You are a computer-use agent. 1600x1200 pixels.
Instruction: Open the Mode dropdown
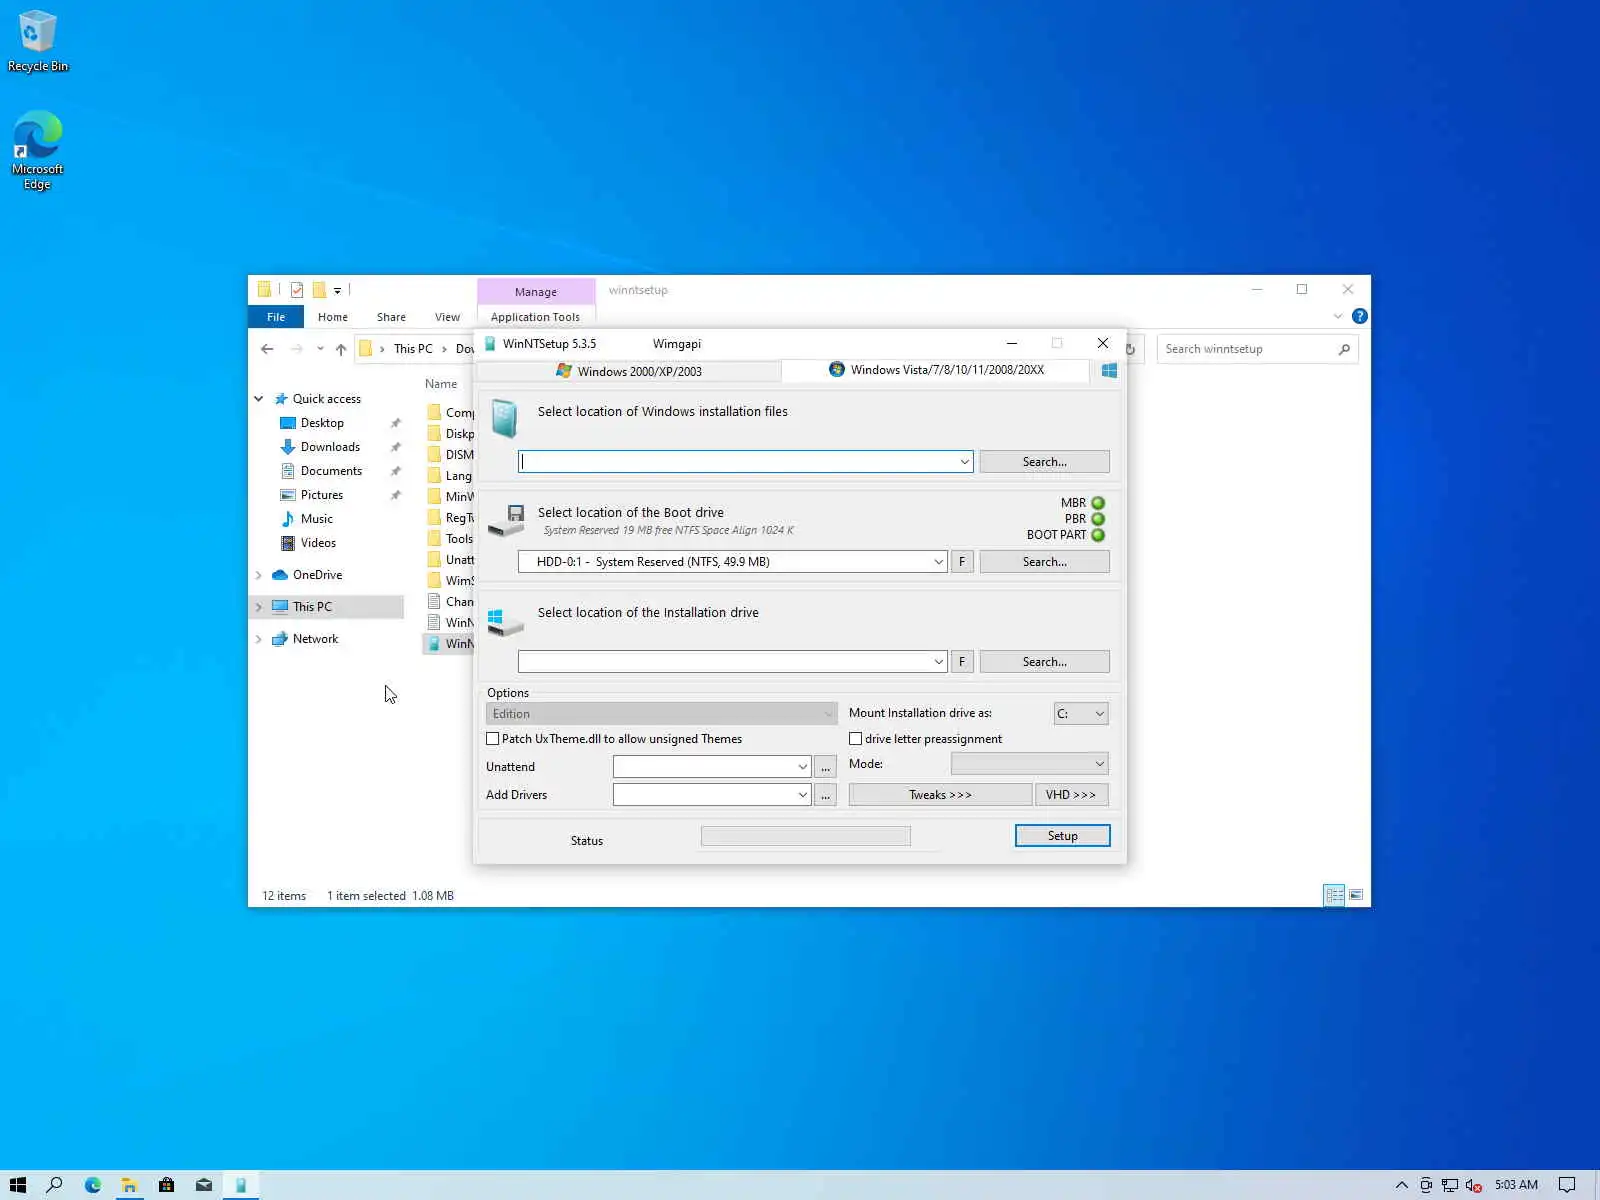[x=1029, y=764]
